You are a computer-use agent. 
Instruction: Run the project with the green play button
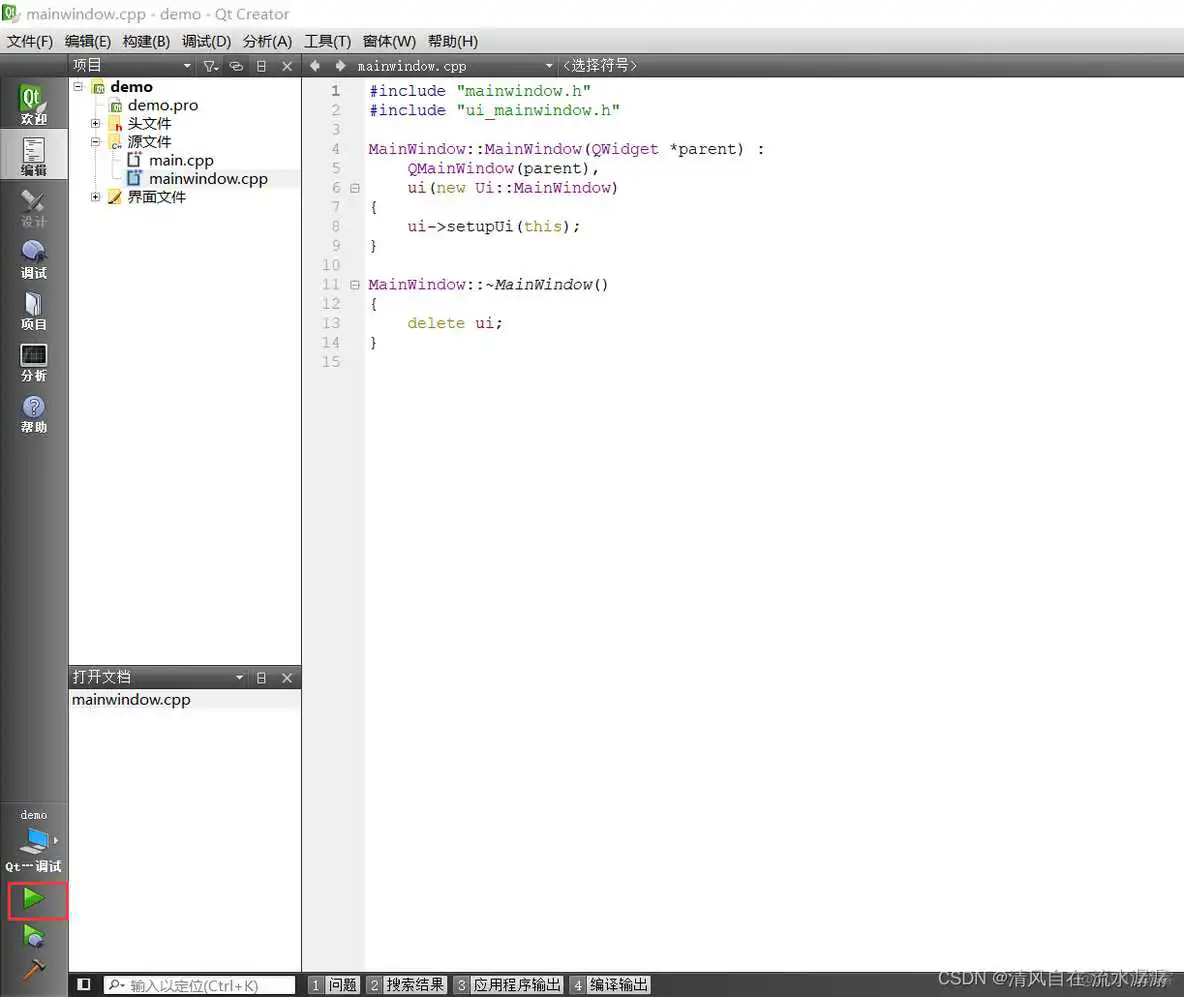pyautogui.click(x=34, y=899)
